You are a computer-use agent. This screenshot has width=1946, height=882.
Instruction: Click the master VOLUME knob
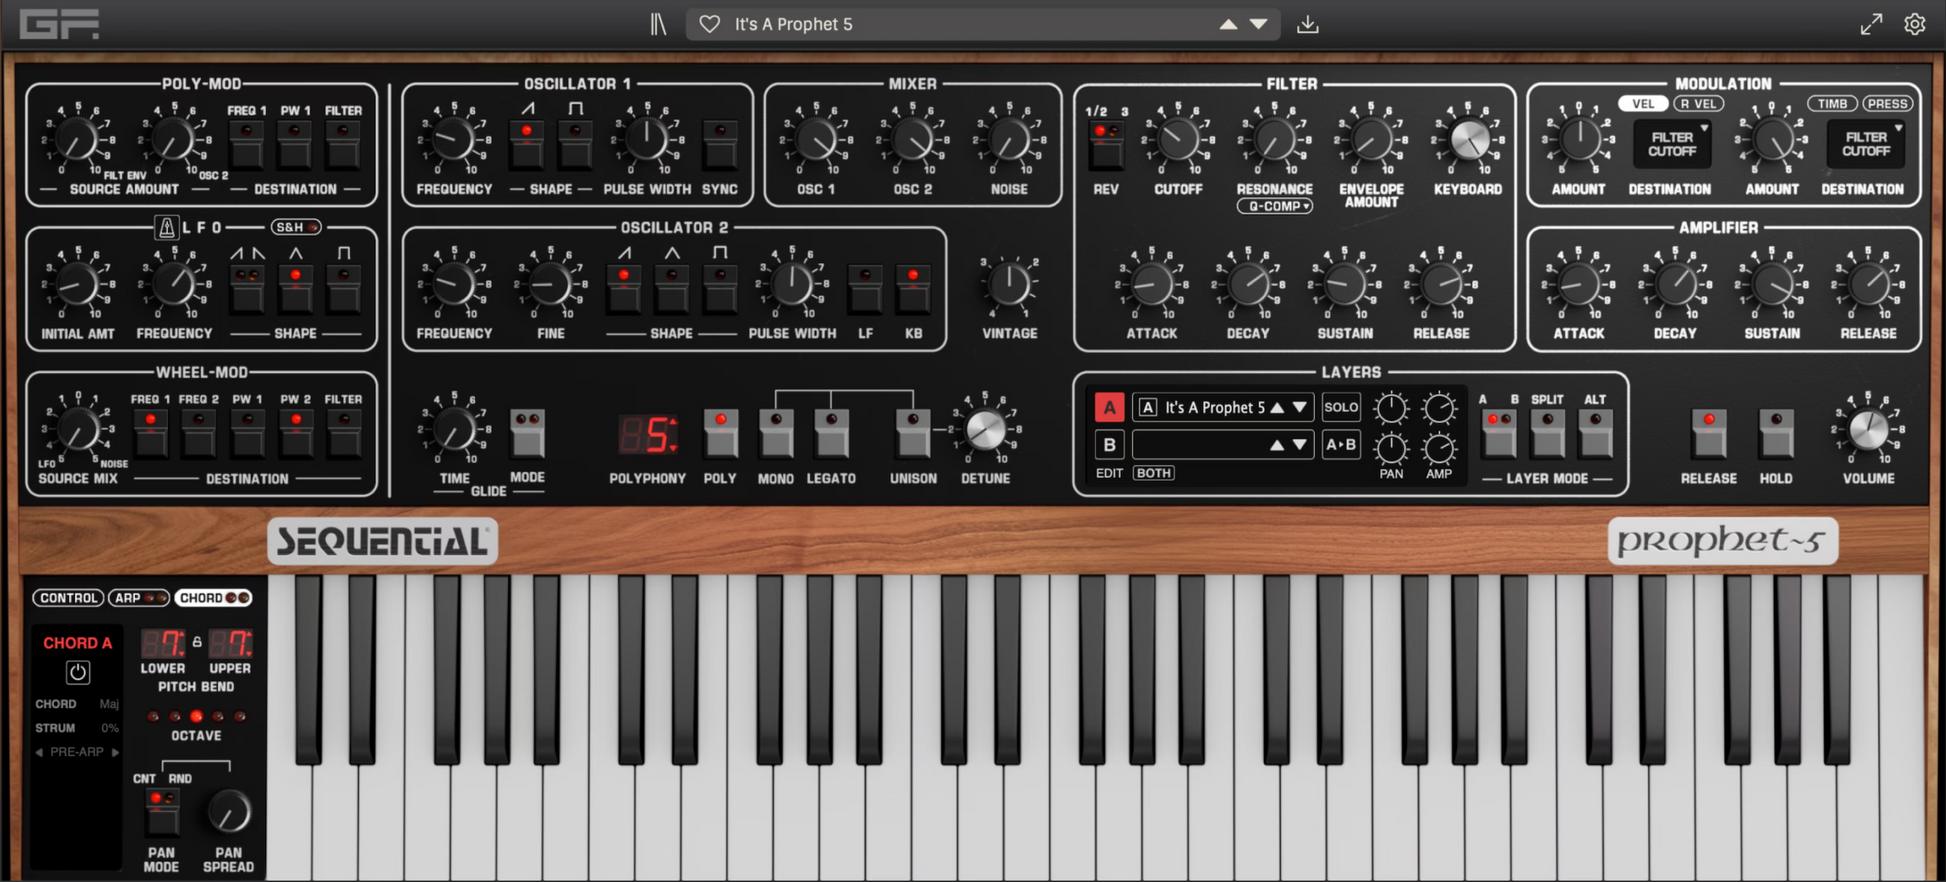click(x=1868, y=430)
